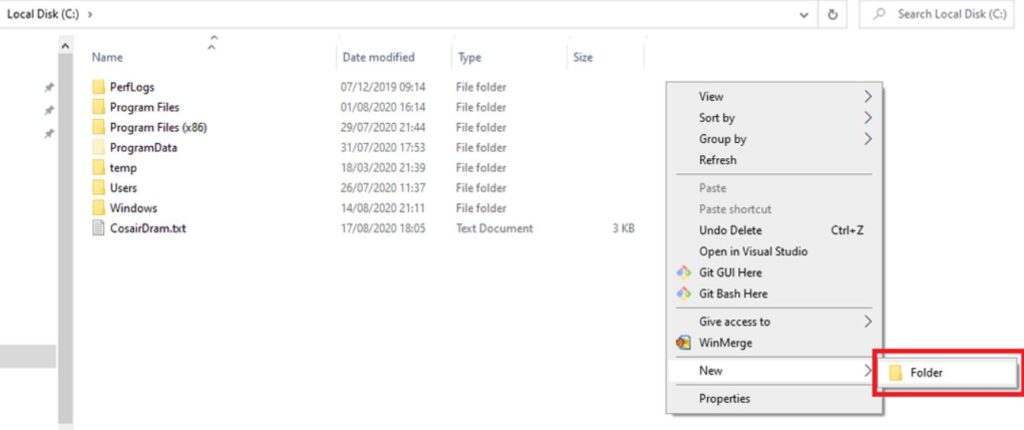Open the Group by menu entry
This screenshot has width=1024, height=430.
pyautogui.click(x=775, y=139)
